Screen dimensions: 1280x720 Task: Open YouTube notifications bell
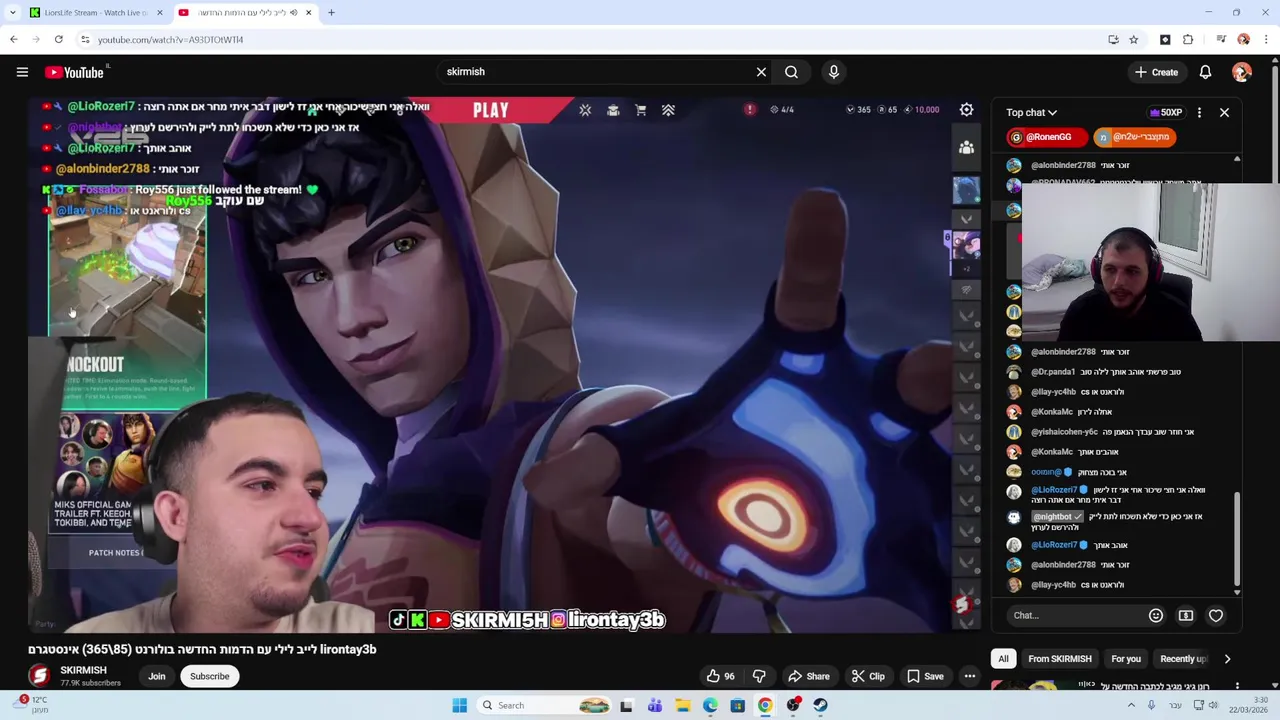point(1205,72)
